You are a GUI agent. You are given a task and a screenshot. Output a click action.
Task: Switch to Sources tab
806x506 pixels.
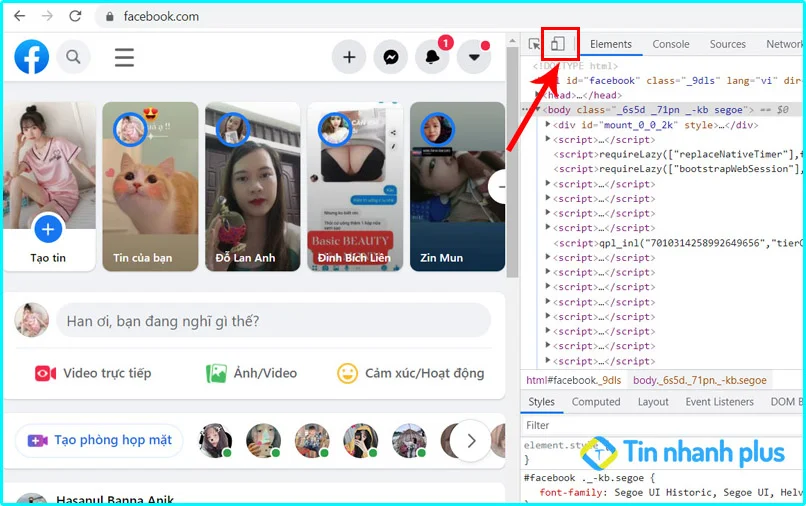click(x=727, y=44)
